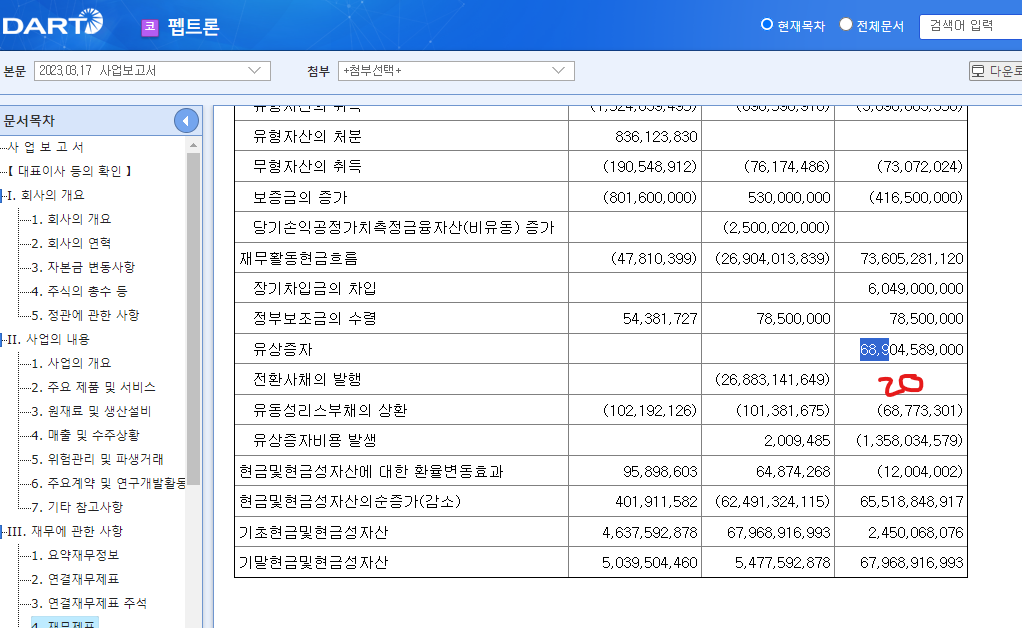The image size is (1022, 628).
Task: Collapse the 문서목차 panel via circular arrow icon
Action: tap(186, 120)
